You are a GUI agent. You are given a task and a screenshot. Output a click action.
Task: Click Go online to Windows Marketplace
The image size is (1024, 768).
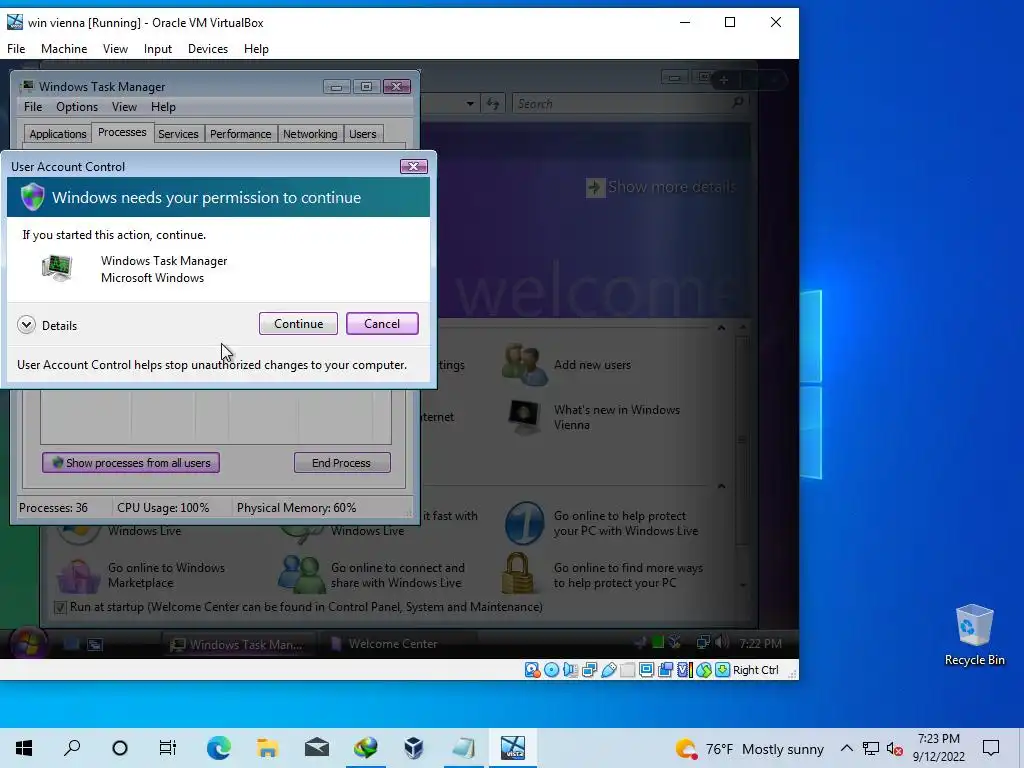point(166,575)
